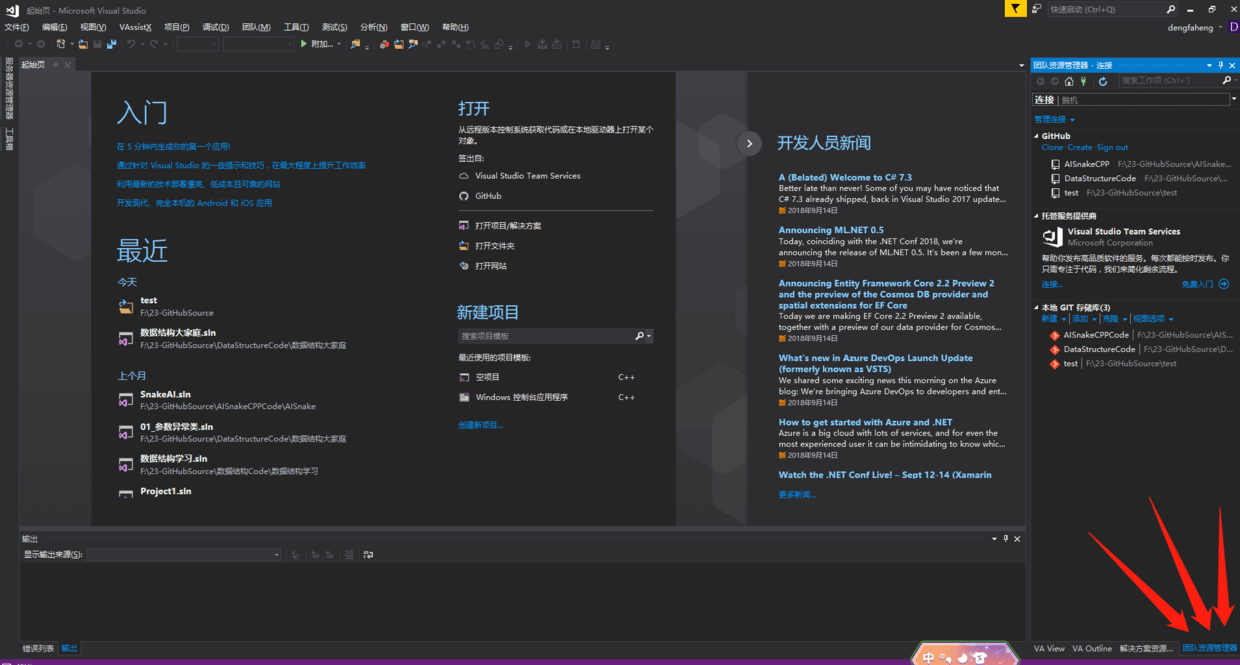The width and height of the screenshot is (1240, 665).
Task: Click the Chinese IME indicator in tray
Action: point(930,657)
